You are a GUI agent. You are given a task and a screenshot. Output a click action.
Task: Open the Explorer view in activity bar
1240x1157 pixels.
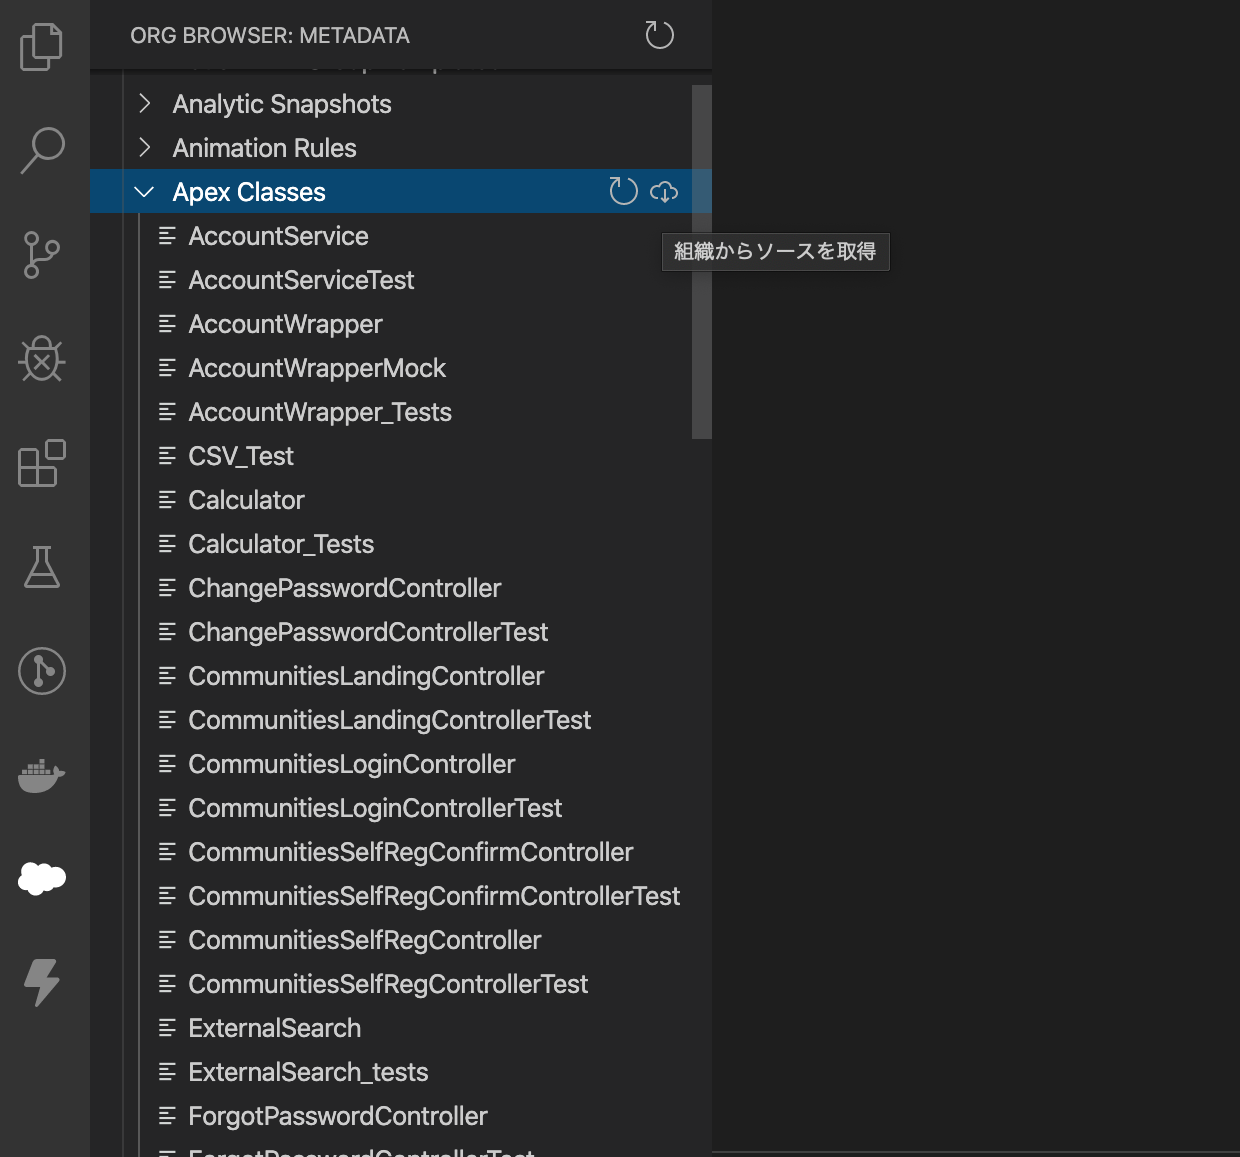tap(42, 46)
